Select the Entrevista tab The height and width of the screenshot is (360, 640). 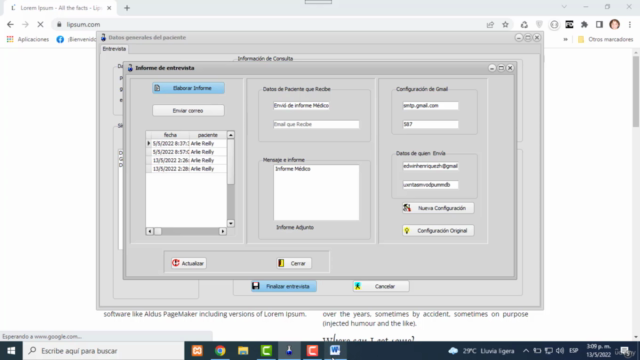tap(114, 49)
